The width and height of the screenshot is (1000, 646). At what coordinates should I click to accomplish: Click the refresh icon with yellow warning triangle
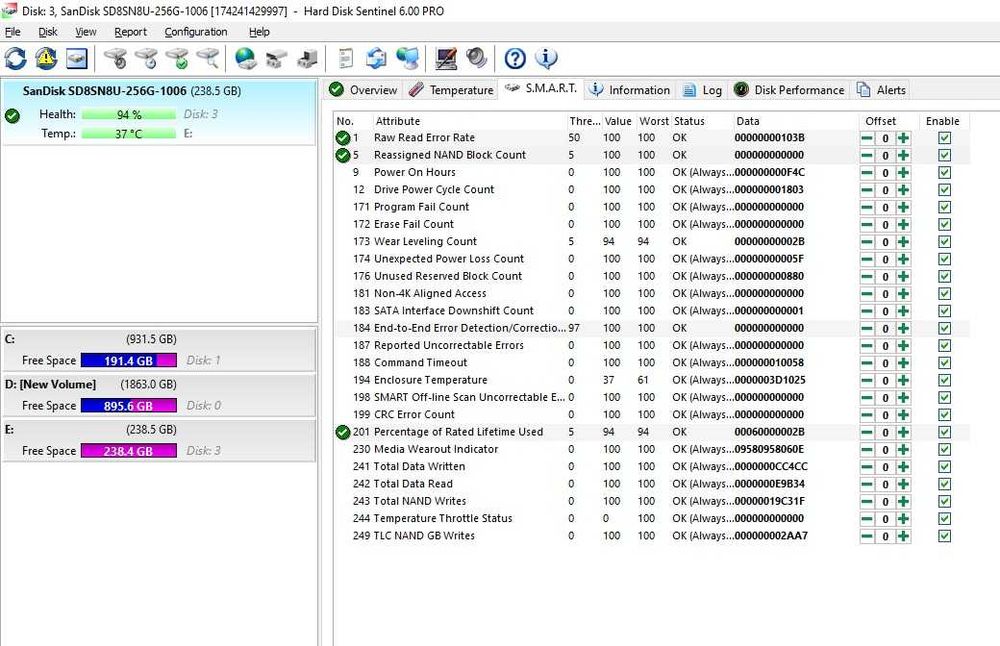(46, 59)
